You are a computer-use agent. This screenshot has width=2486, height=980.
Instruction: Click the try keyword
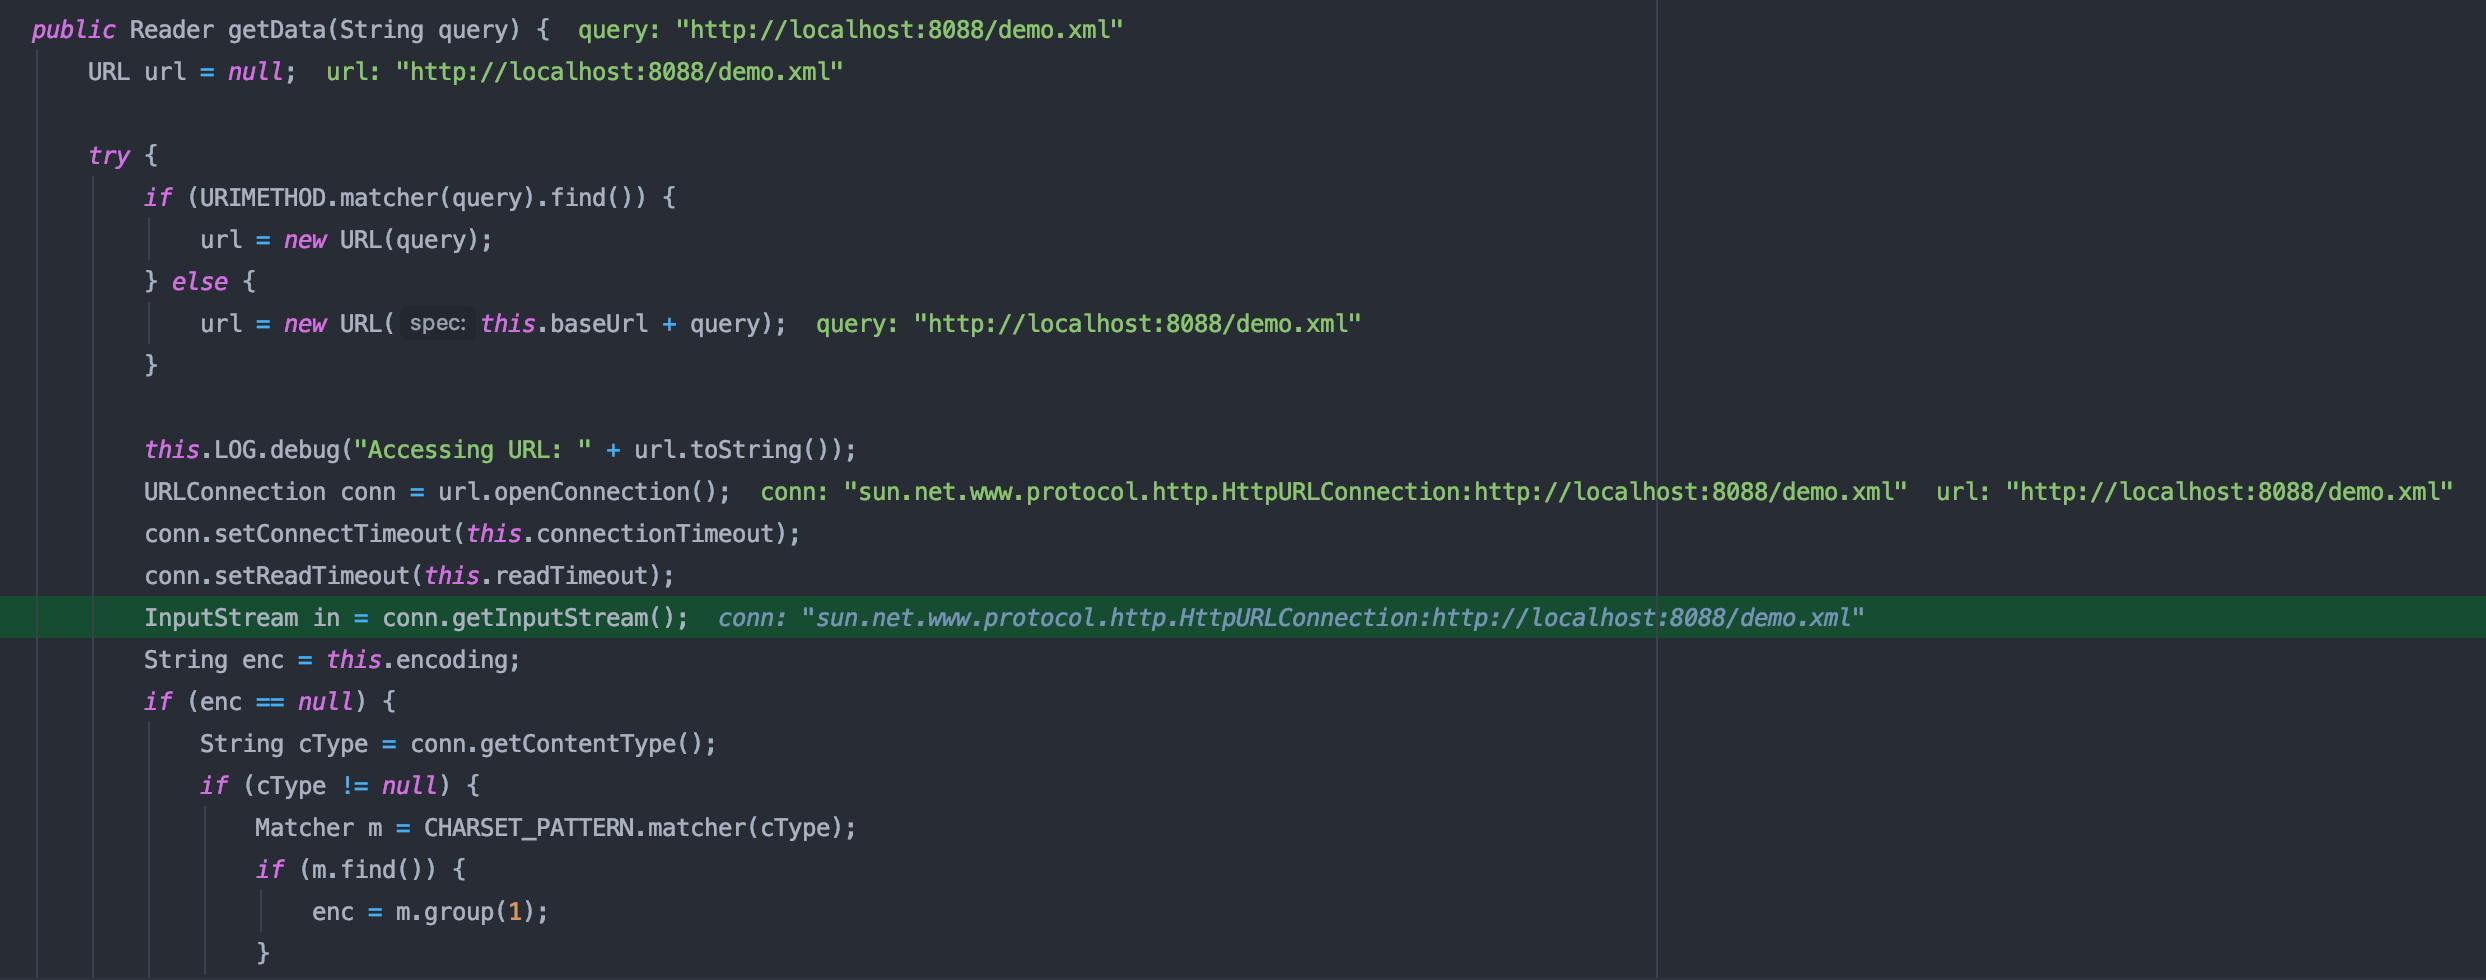[x=108, y=156]
